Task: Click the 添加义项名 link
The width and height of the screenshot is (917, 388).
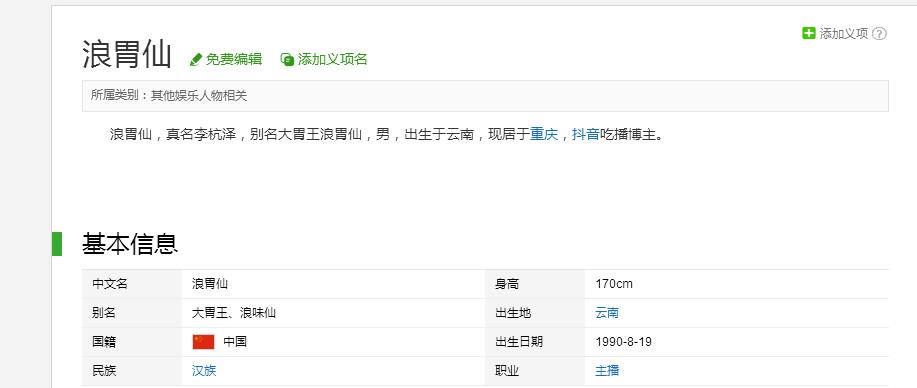Action: click(x=332, y=59)
